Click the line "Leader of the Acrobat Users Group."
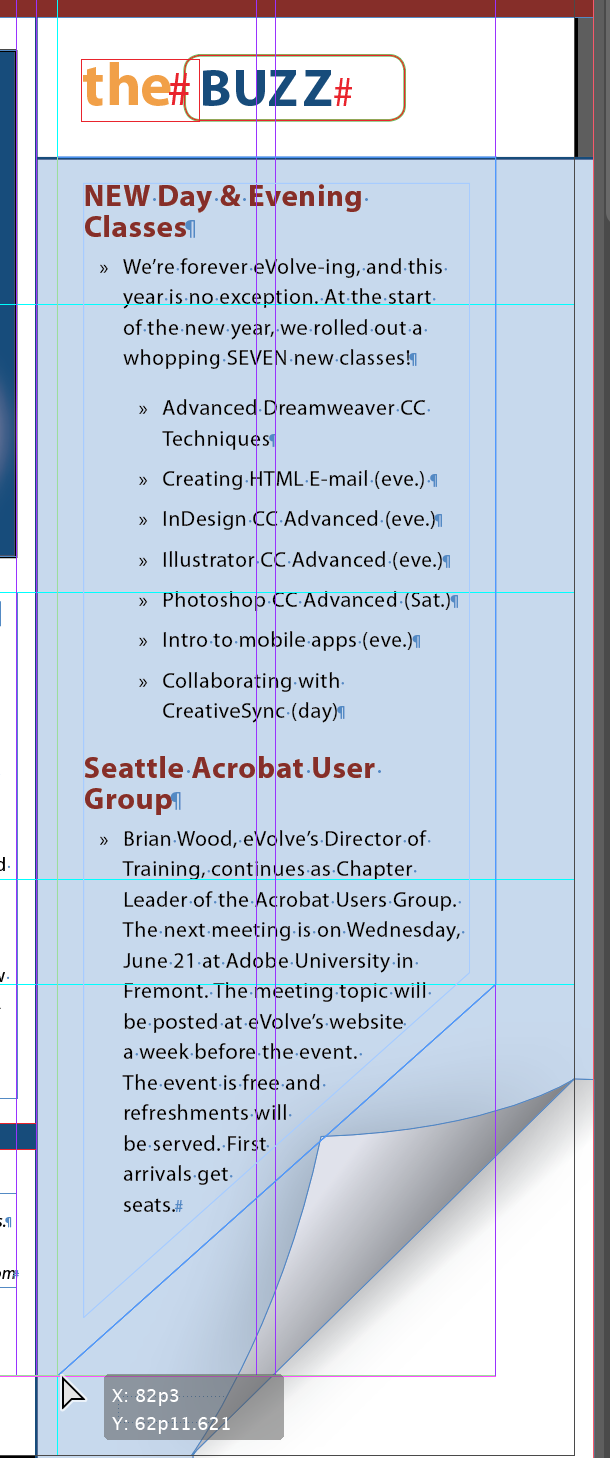 [x=290, y=900]
